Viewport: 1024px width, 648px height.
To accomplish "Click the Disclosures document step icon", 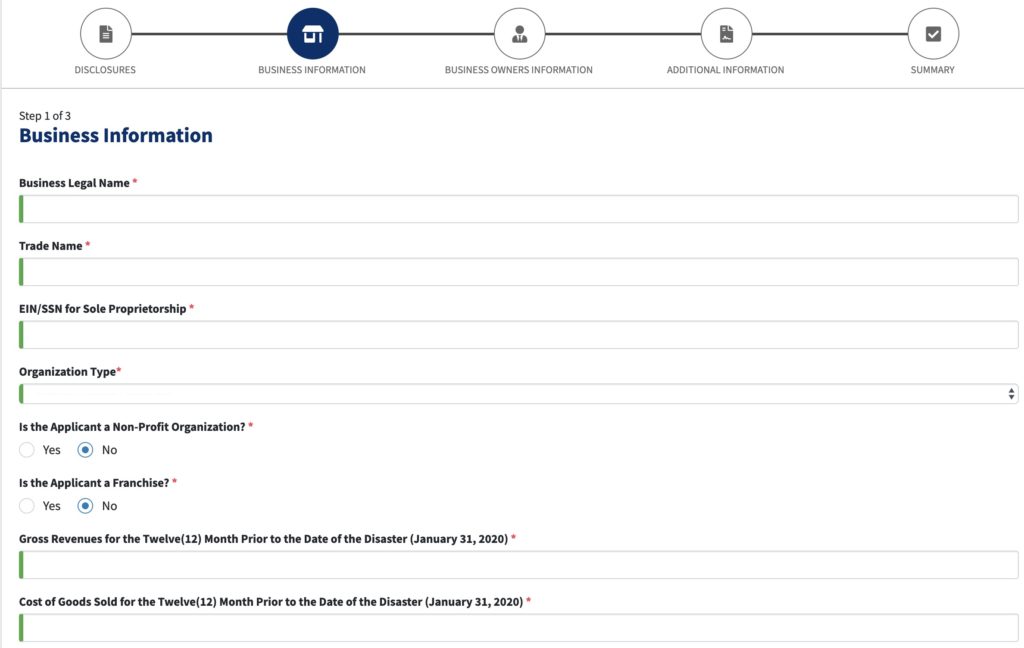I will (105, 34).
